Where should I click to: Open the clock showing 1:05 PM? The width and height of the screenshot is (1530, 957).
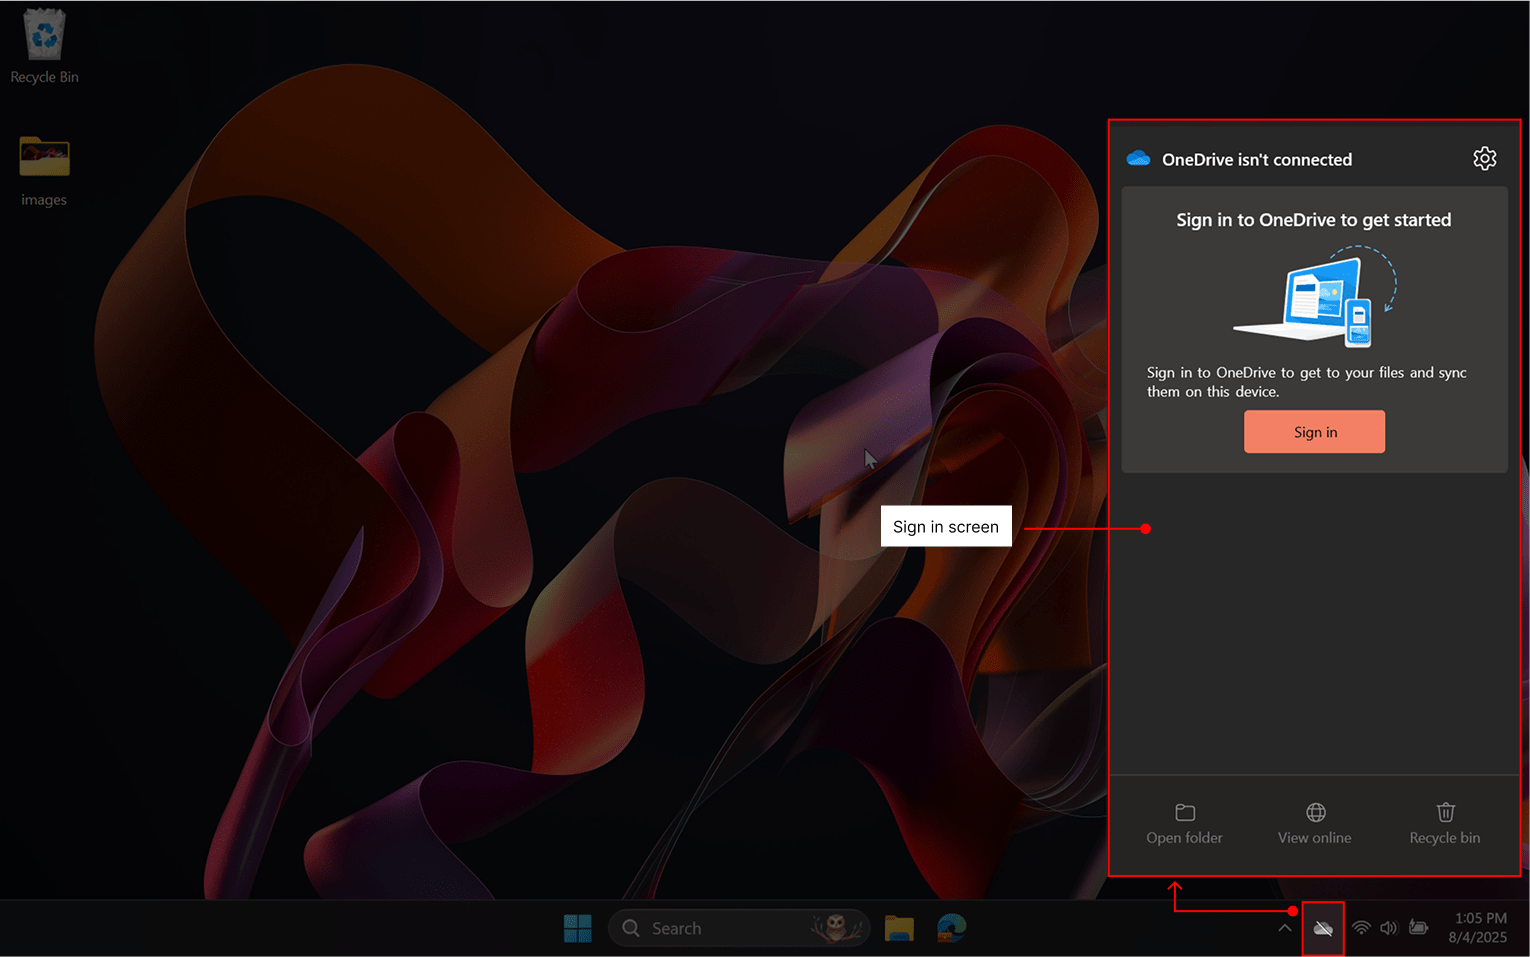(1478, 928)
